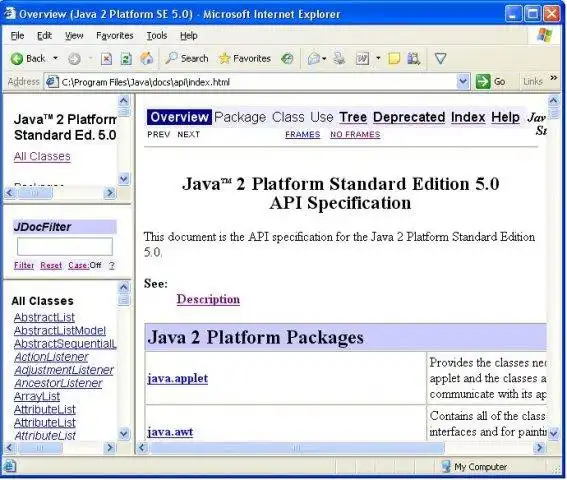This screenshot has width=567, height=480.
Task: Click the class list horizontal scrollbar thumb
Action: pos(40,448)
